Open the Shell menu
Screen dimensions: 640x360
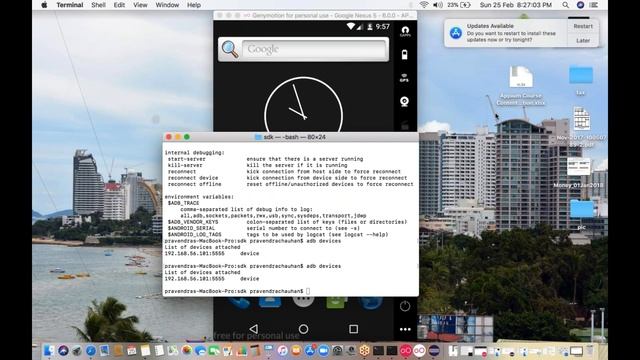[98, 5]
